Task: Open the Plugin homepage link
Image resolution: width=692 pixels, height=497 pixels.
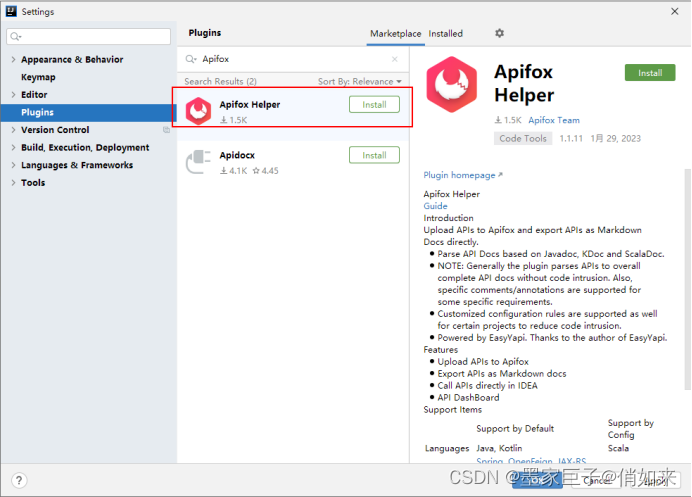Action: pyautogui.click(x=463, y=175)
